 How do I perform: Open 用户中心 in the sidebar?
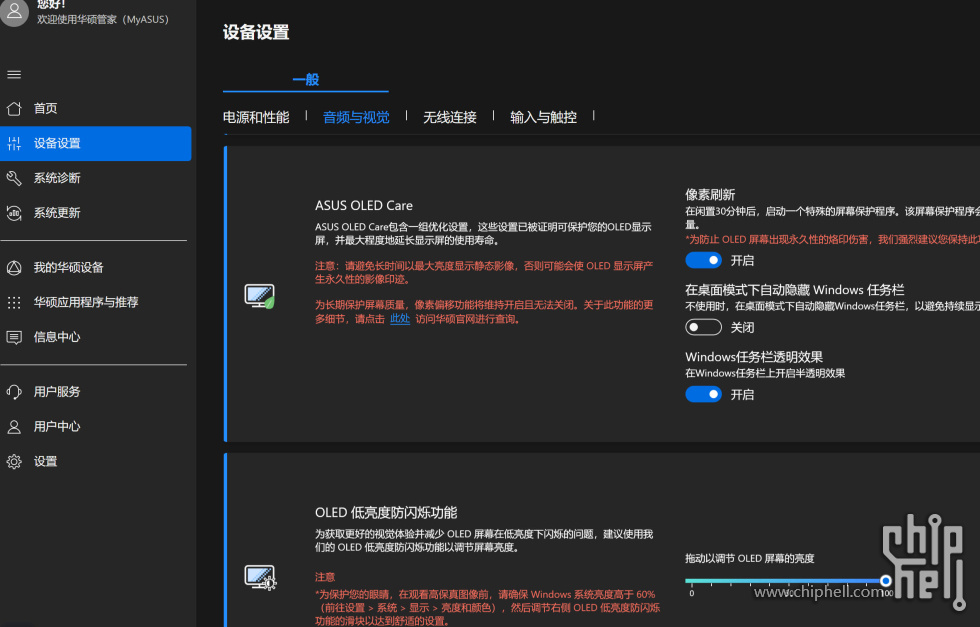[96, 427]
